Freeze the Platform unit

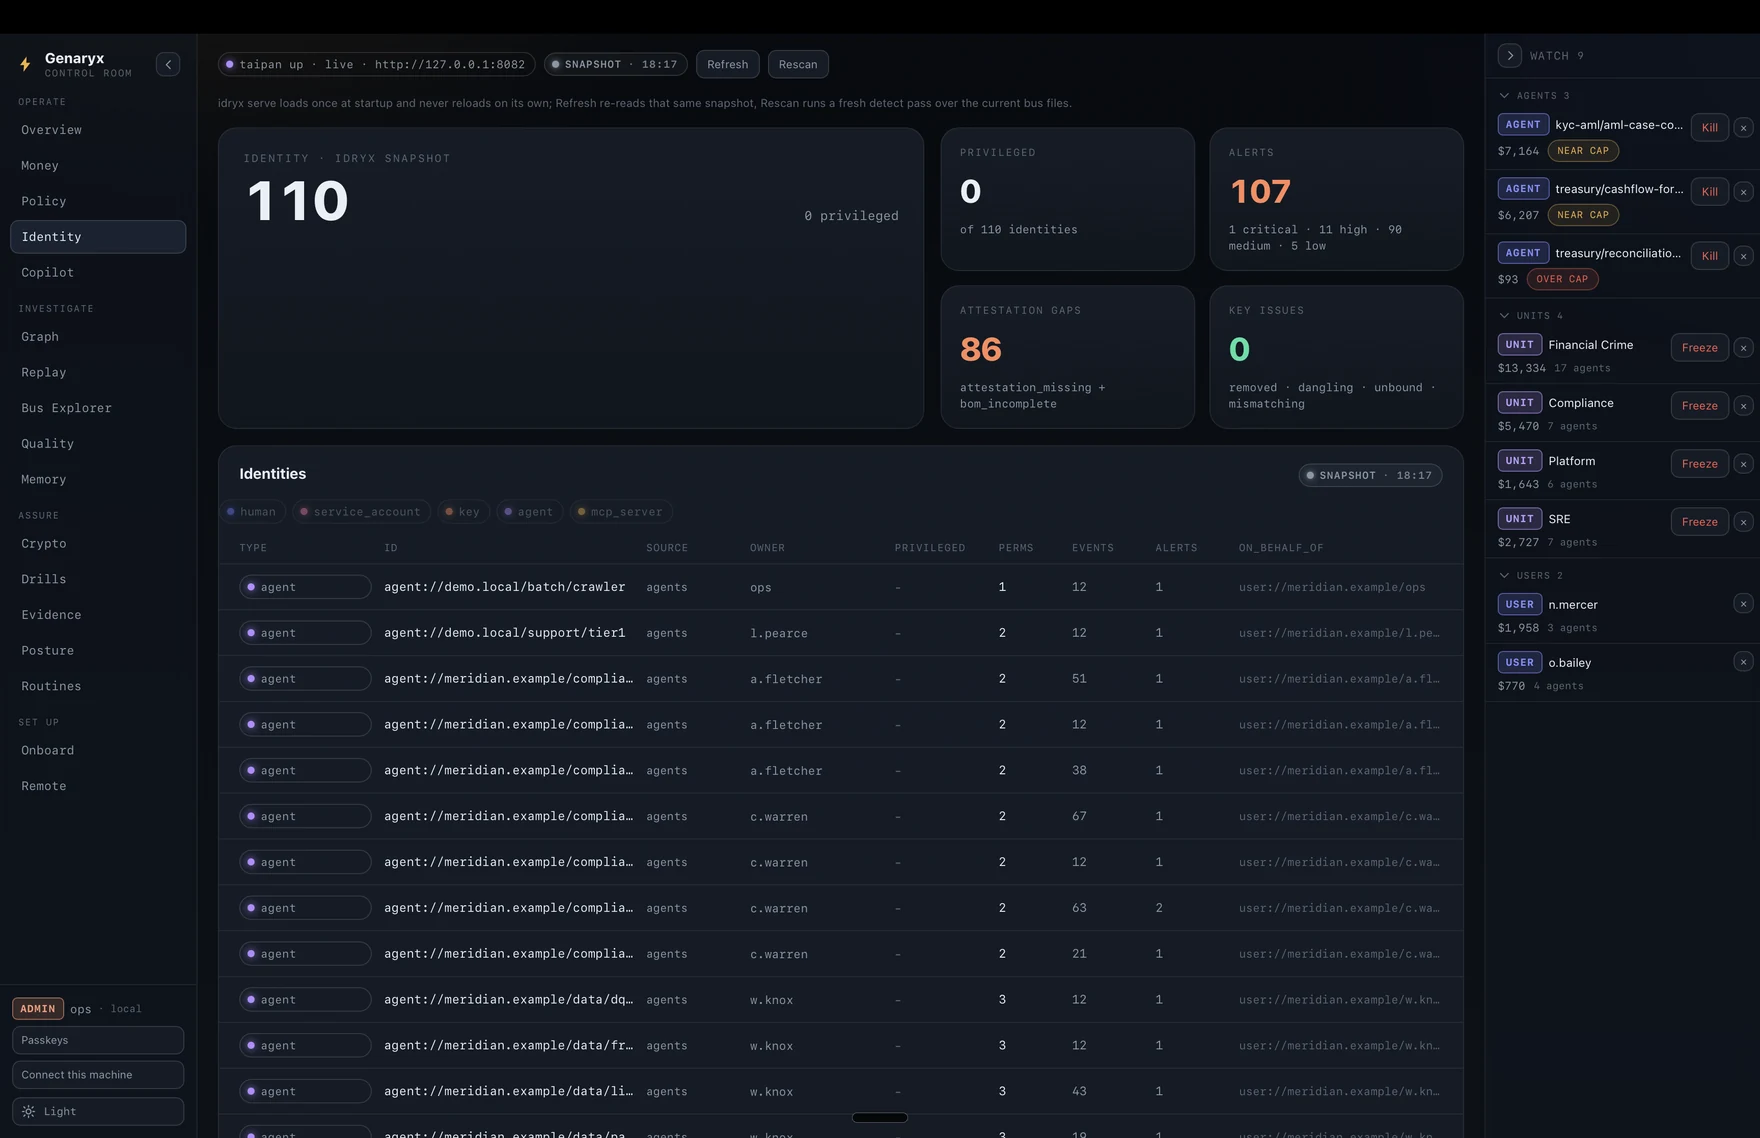pos(1700,464)
